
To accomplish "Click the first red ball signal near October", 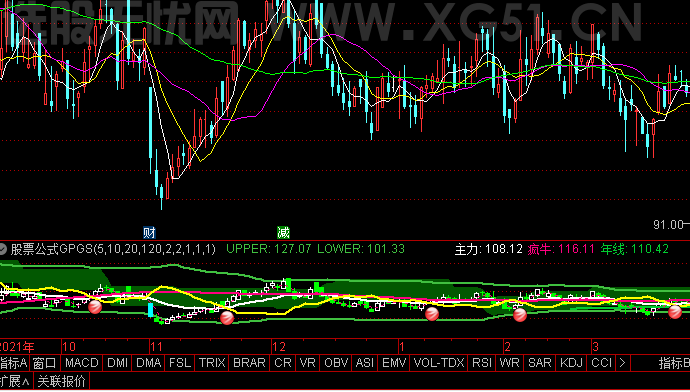I will click(x=95, y=307).
